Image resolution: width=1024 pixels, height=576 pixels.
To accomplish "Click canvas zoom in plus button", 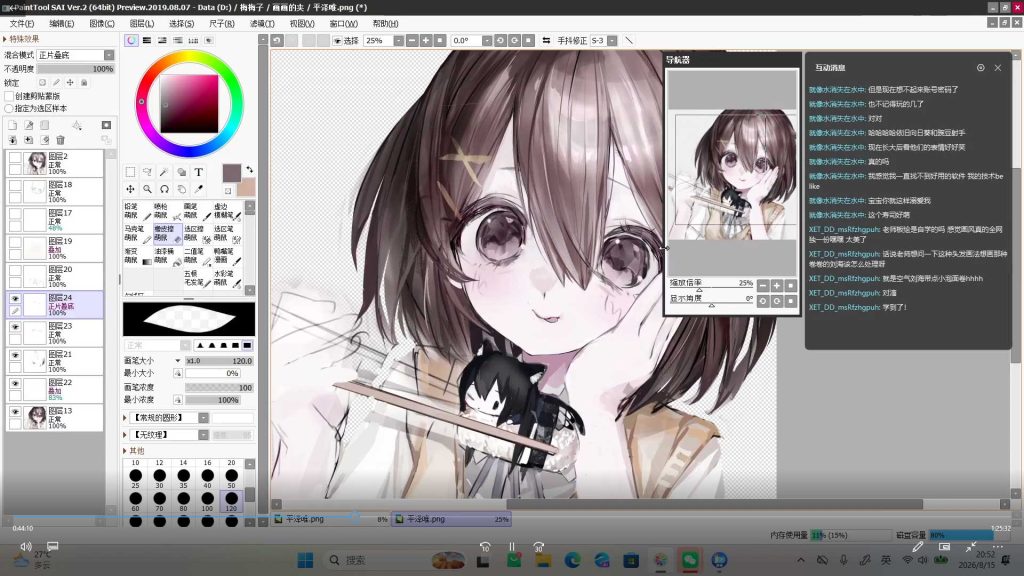I will point(426,40).
